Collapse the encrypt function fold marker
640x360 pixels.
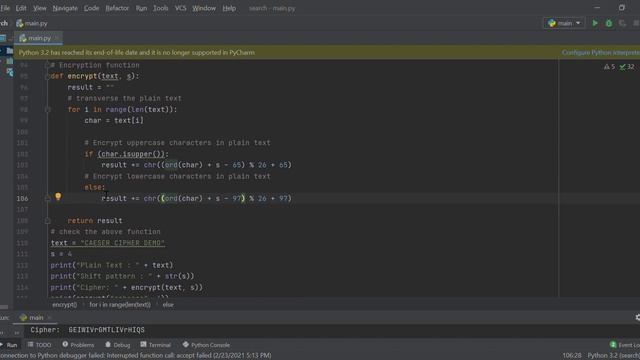(47, 76)
